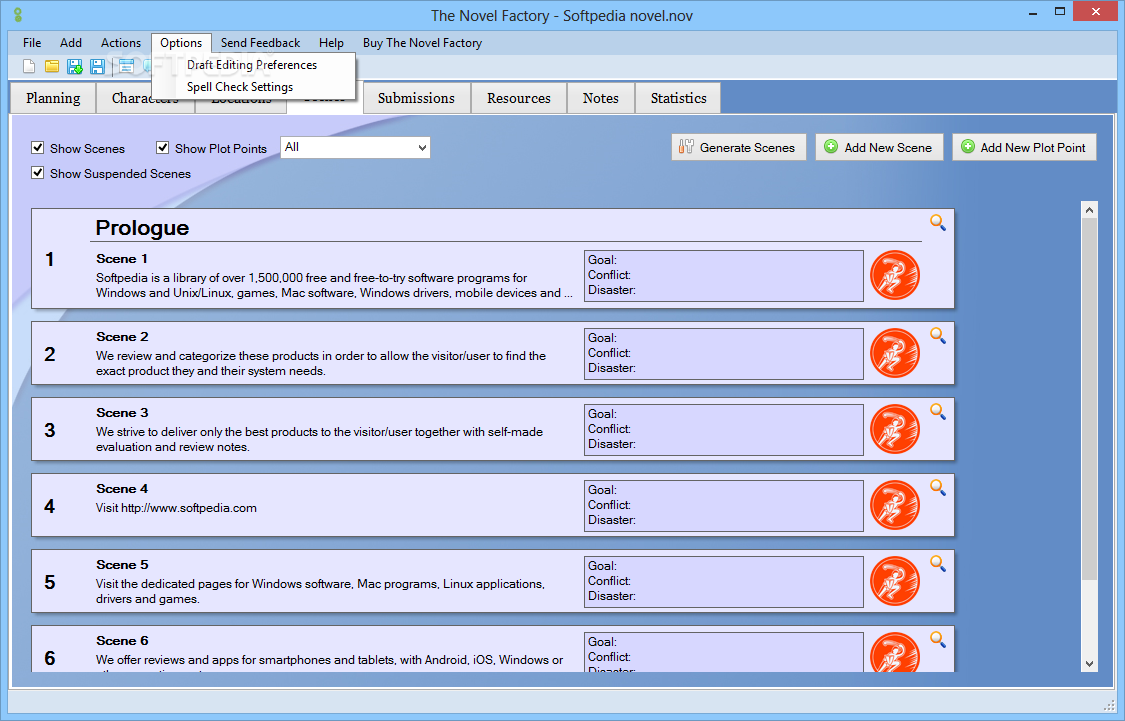Click the Goal/Conflict/Disaster box of Scene 5
This screenshot has width=1125, height=721.
[724, 582]
